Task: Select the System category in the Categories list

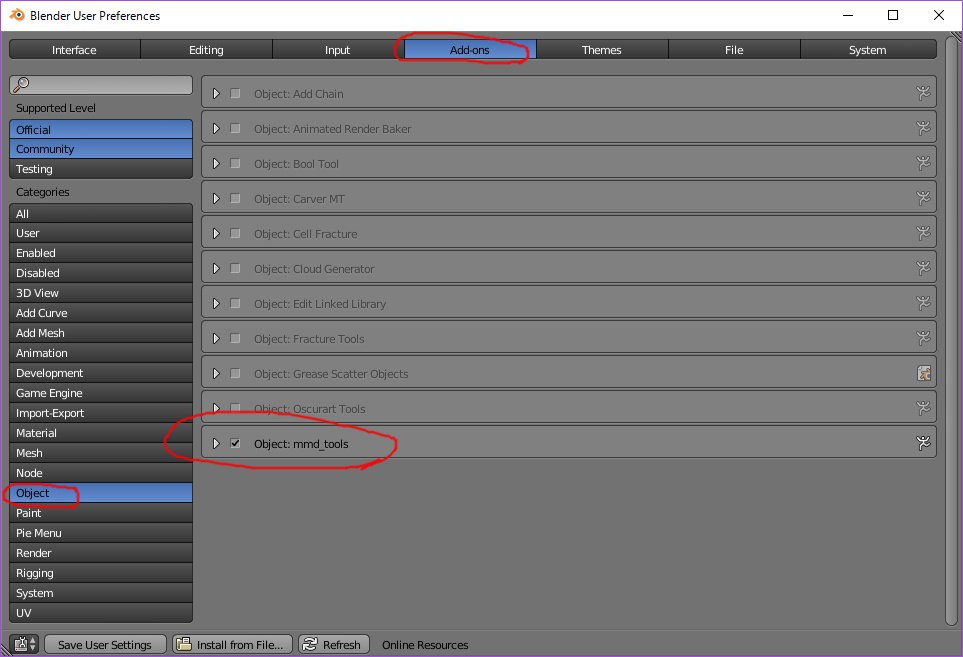Action: coord(101,593)
